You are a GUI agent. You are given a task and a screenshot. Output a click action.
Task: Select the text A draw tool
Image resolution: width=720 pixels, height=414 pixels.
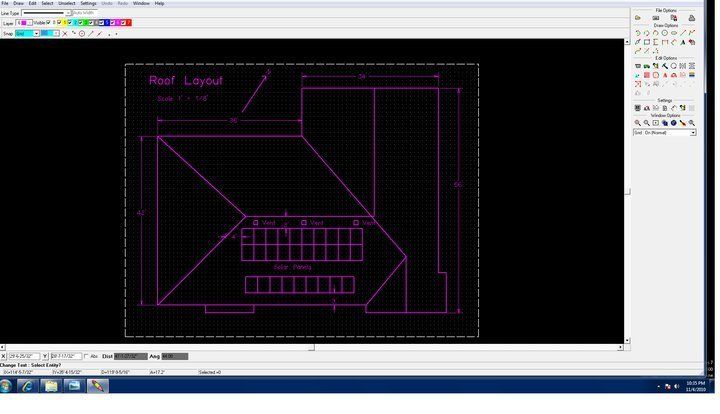(x=683, y=42)
